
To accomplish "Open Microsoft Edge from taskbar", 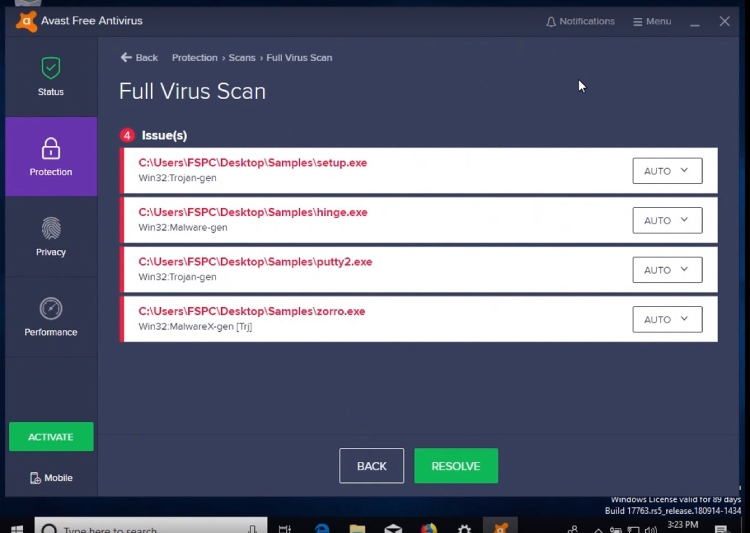I will (321, 528).
